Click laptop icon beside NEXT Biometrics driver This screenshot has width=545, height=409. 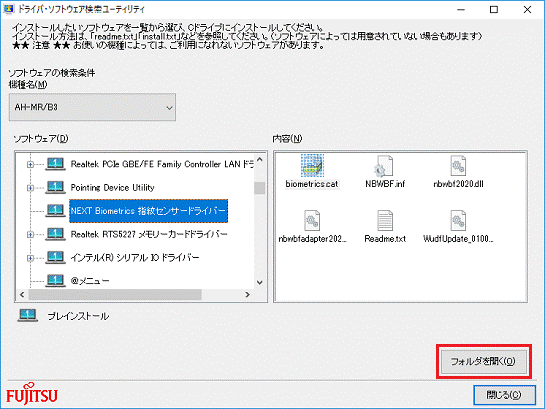coord(55,211)
